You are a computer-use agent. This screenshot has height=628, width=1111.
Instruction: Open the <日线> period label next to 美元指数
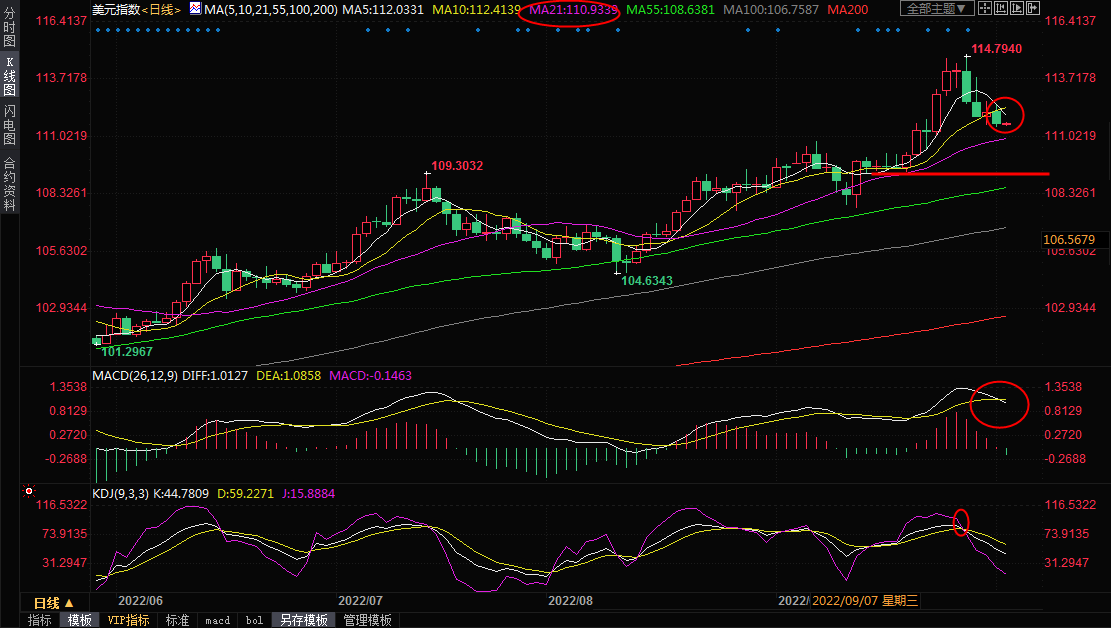coord(161,9)
